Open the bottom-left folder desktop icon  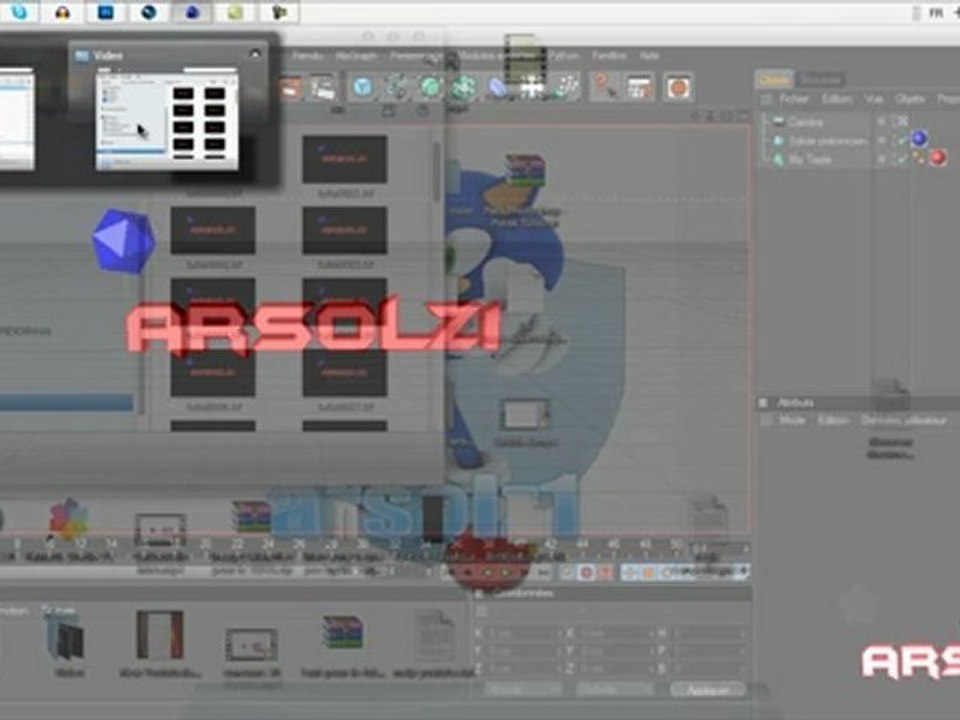[67, 638]
